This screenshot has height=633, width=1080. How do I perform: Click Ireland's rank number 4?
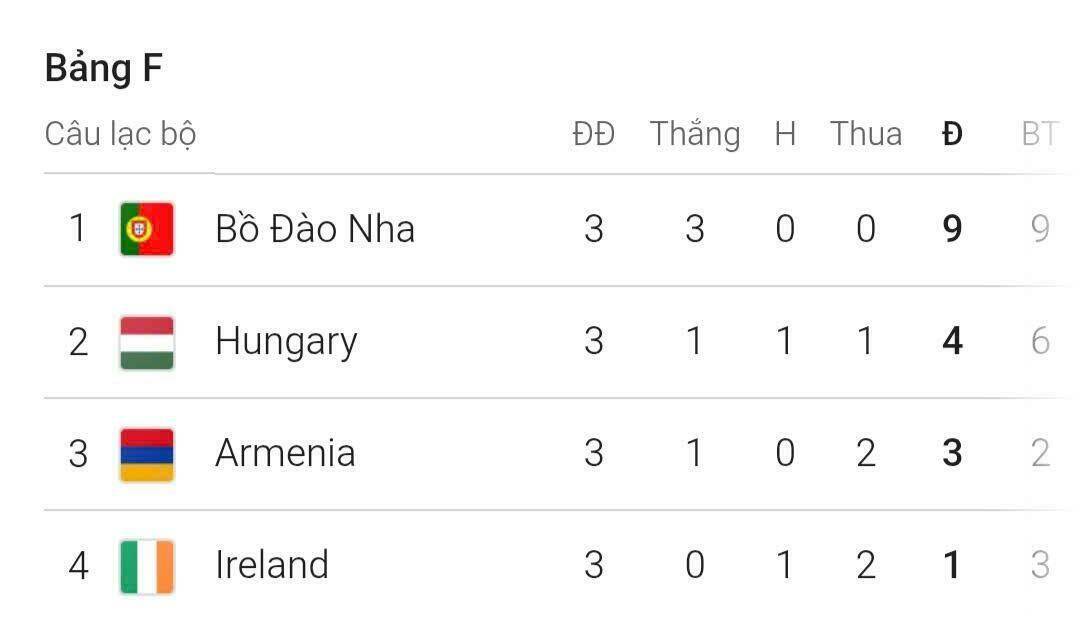point(78,566)
